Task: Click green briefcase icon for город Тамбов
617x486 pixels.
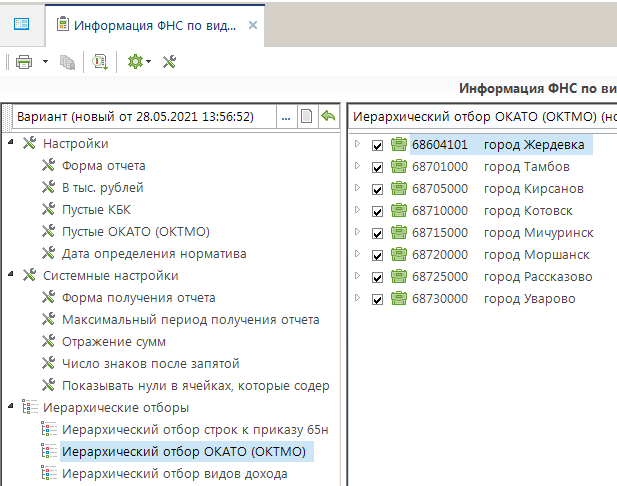Action: [x=399, y=166]
